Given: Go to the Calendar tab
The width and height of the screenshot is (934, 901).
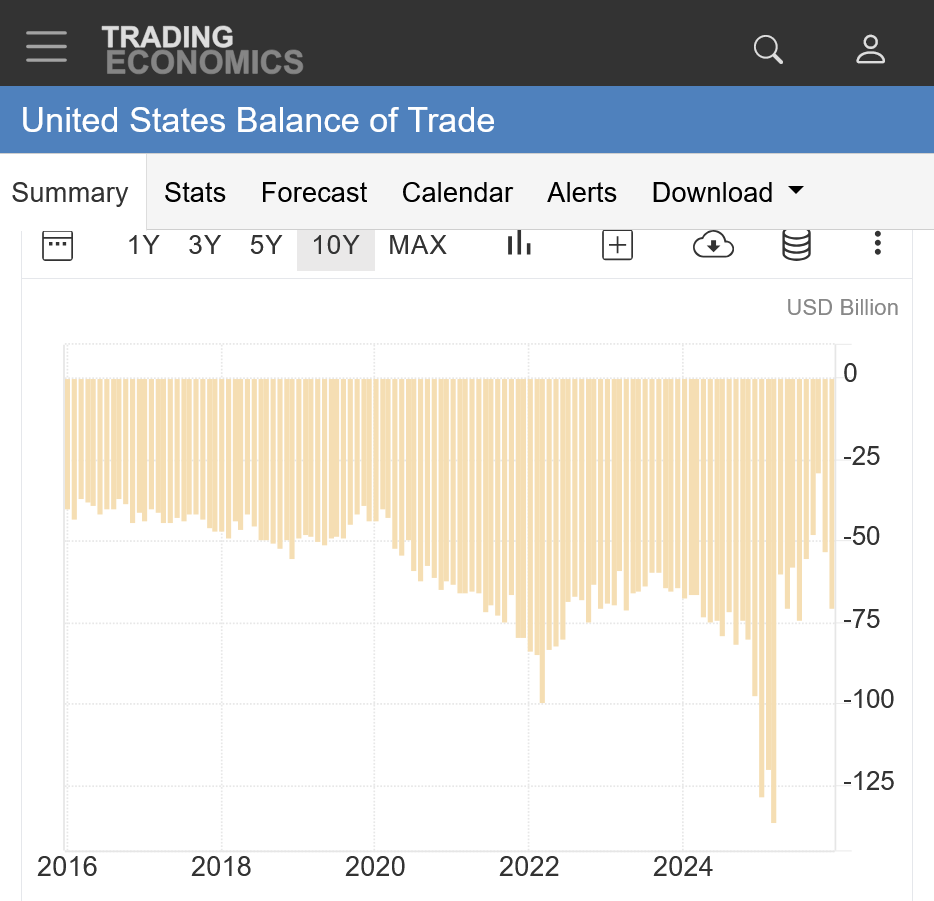Looking at the screenshot, I should (x=457, y=193).
